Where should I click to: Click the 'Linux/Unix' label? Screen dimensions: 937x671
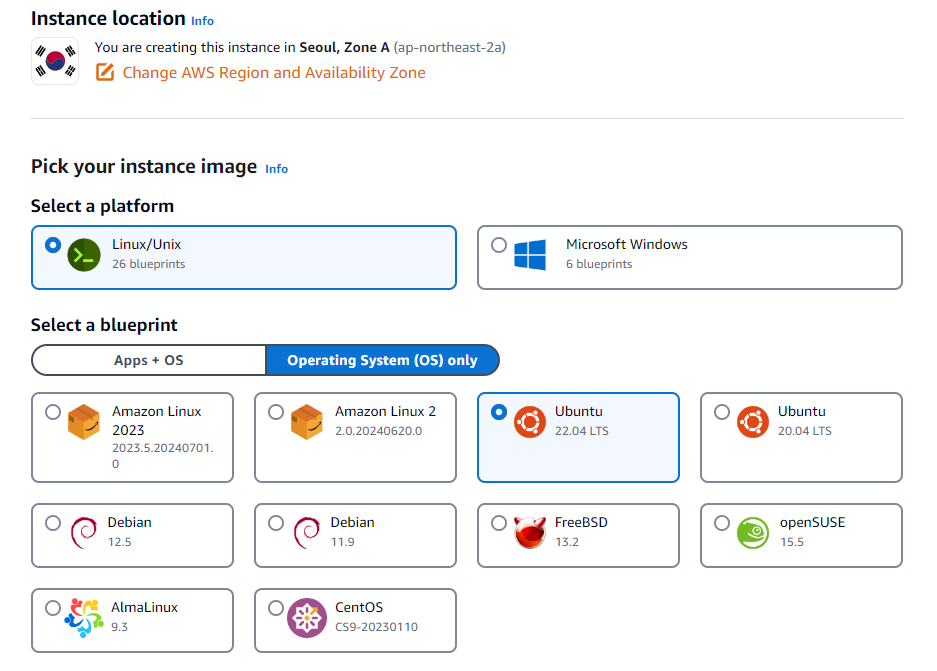point(146,244)
